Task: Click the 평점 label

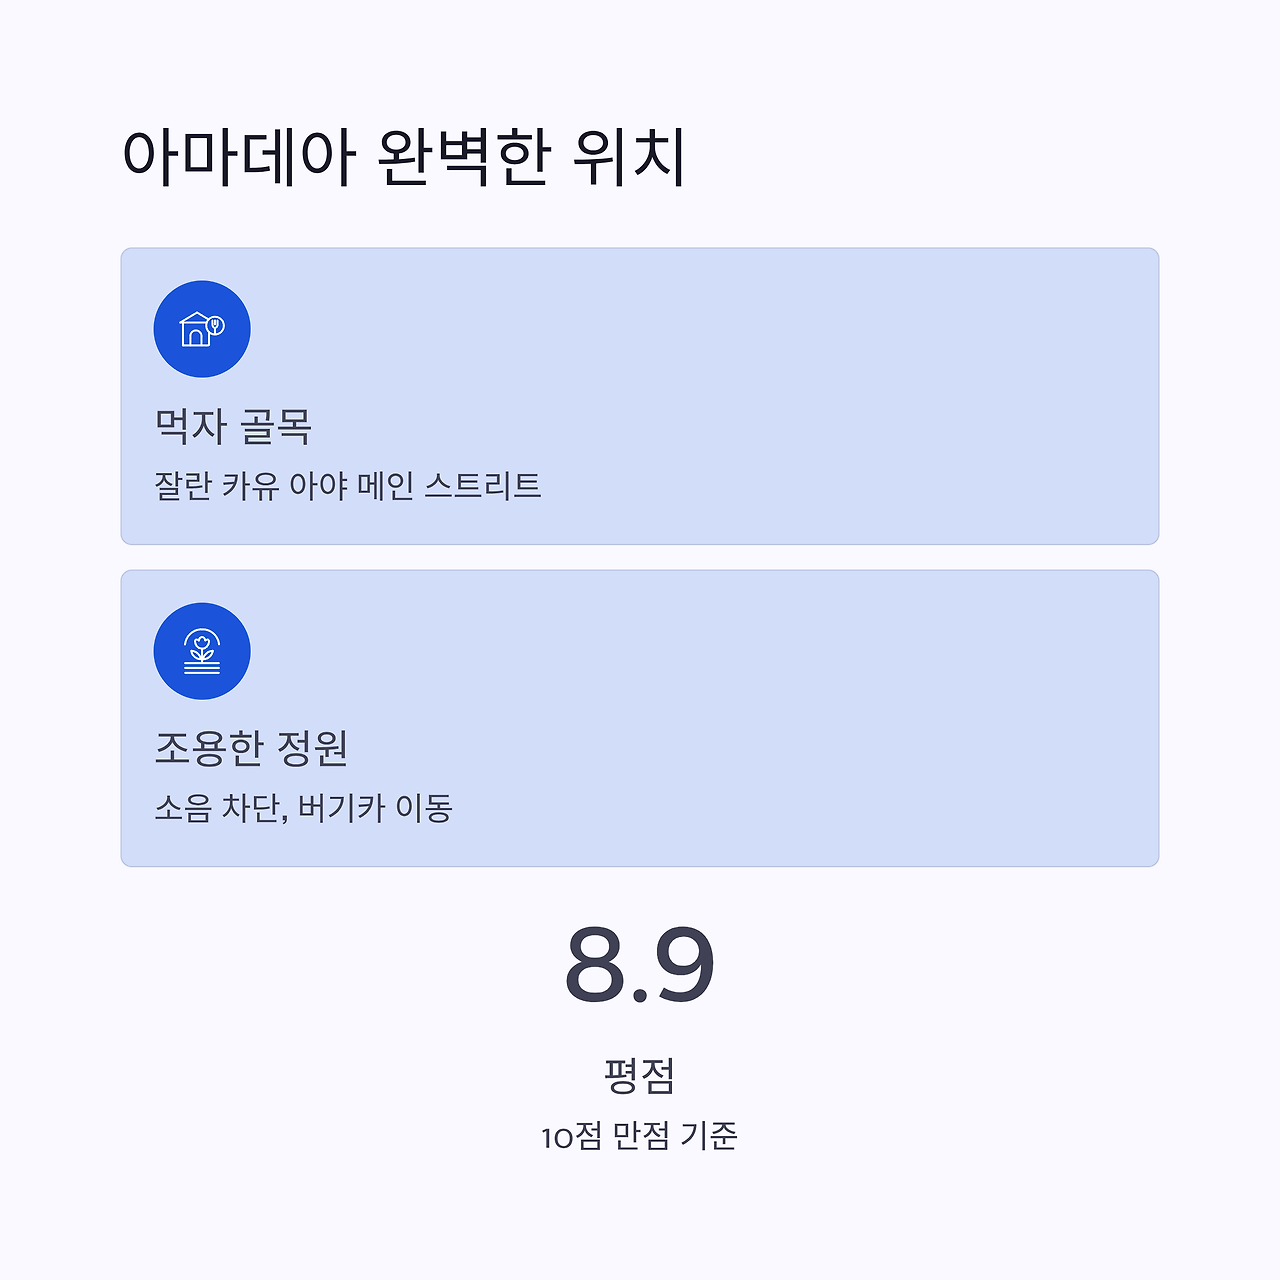Action: 640,1075
